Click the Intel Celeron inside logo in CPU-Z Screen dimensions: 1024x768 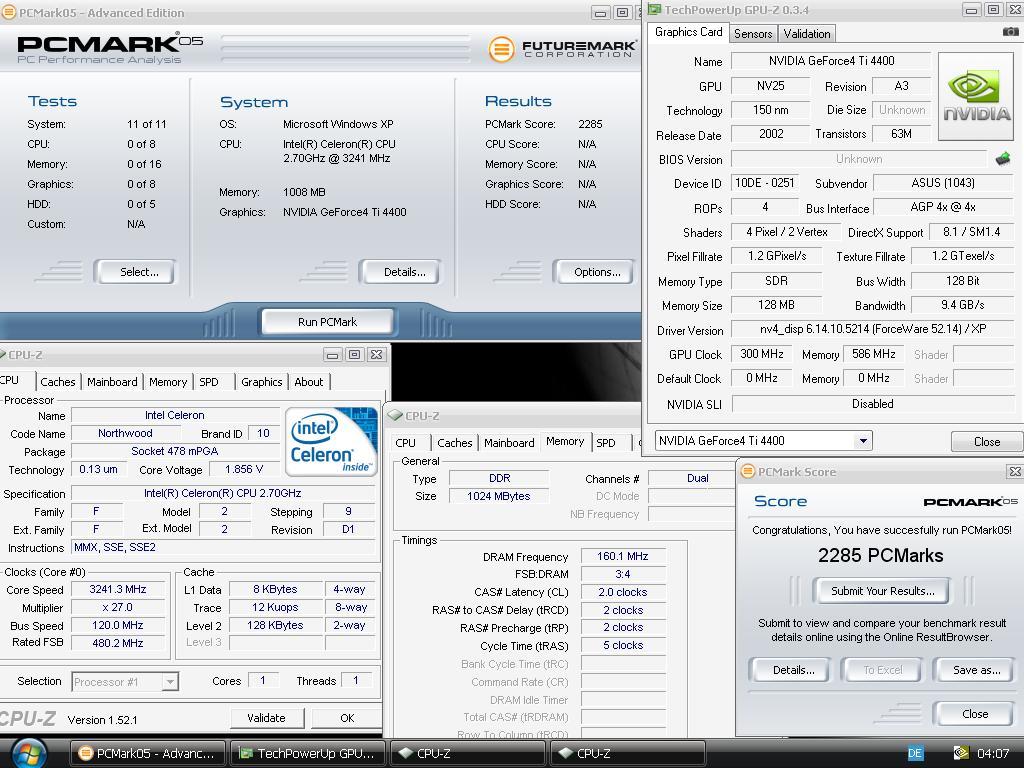[331, 441]
